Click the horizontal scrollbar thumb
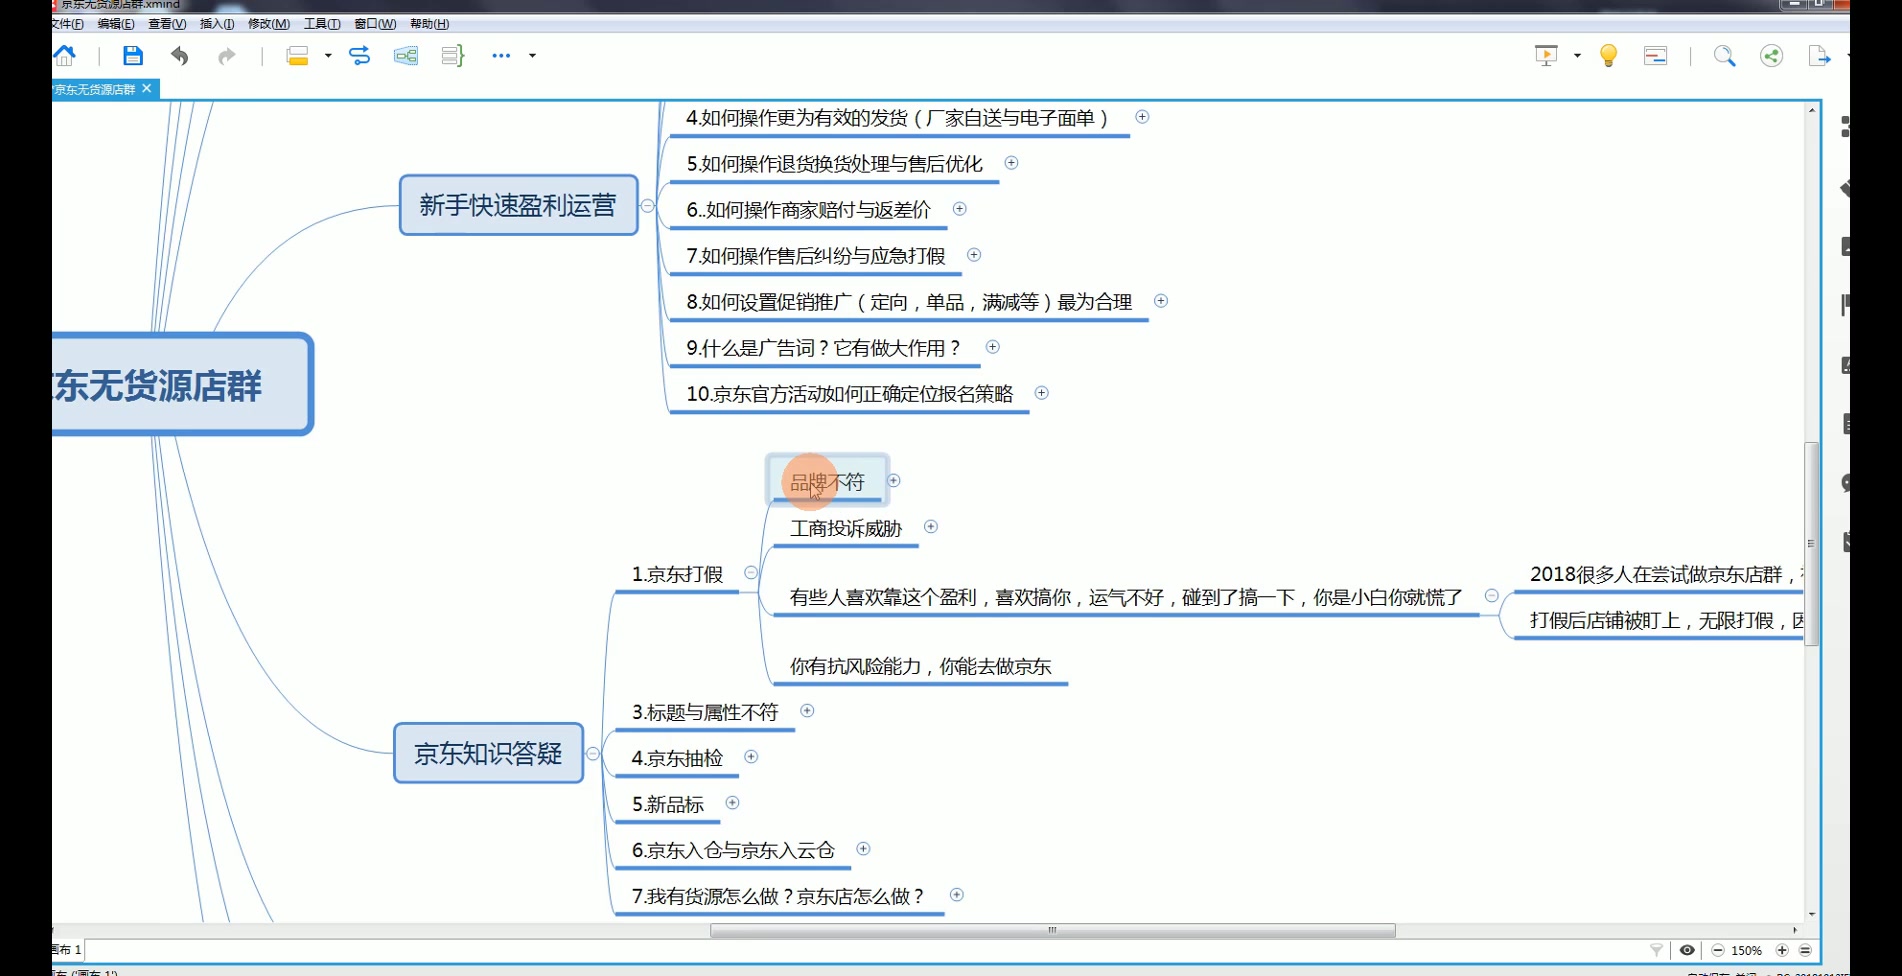 (1052, 930)
